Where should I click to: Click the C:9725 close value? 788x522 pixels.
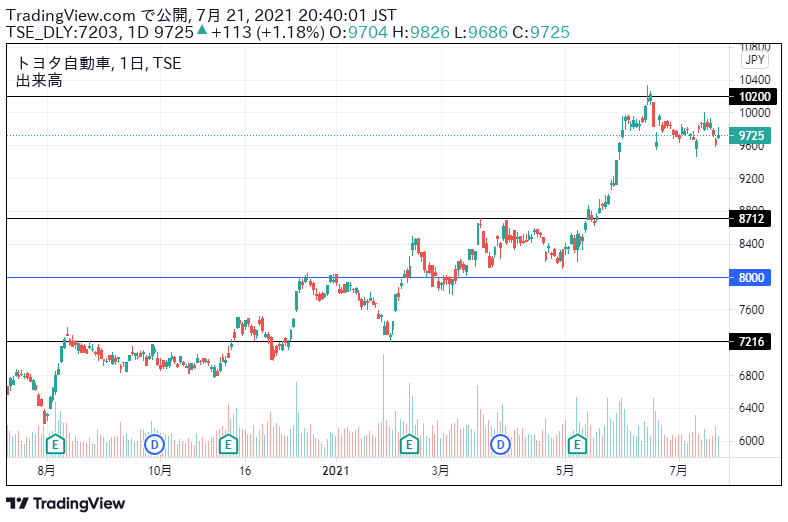click(541, 32)
